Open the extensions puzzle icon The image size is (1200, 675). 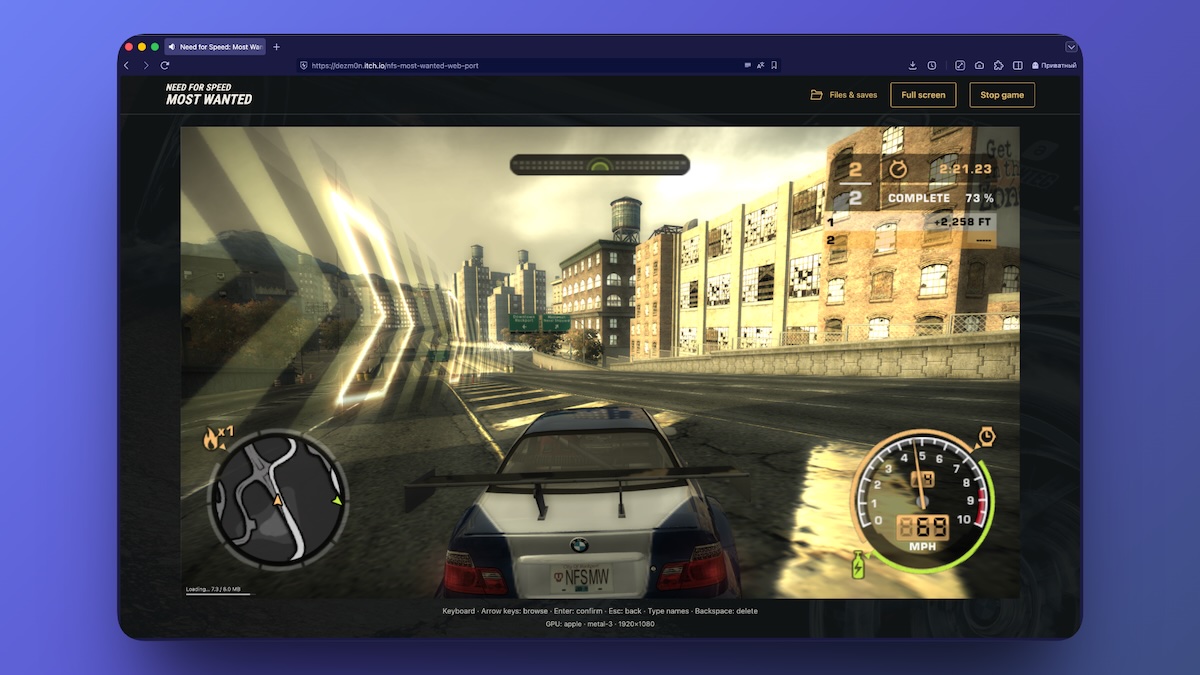tap(998, 65)
